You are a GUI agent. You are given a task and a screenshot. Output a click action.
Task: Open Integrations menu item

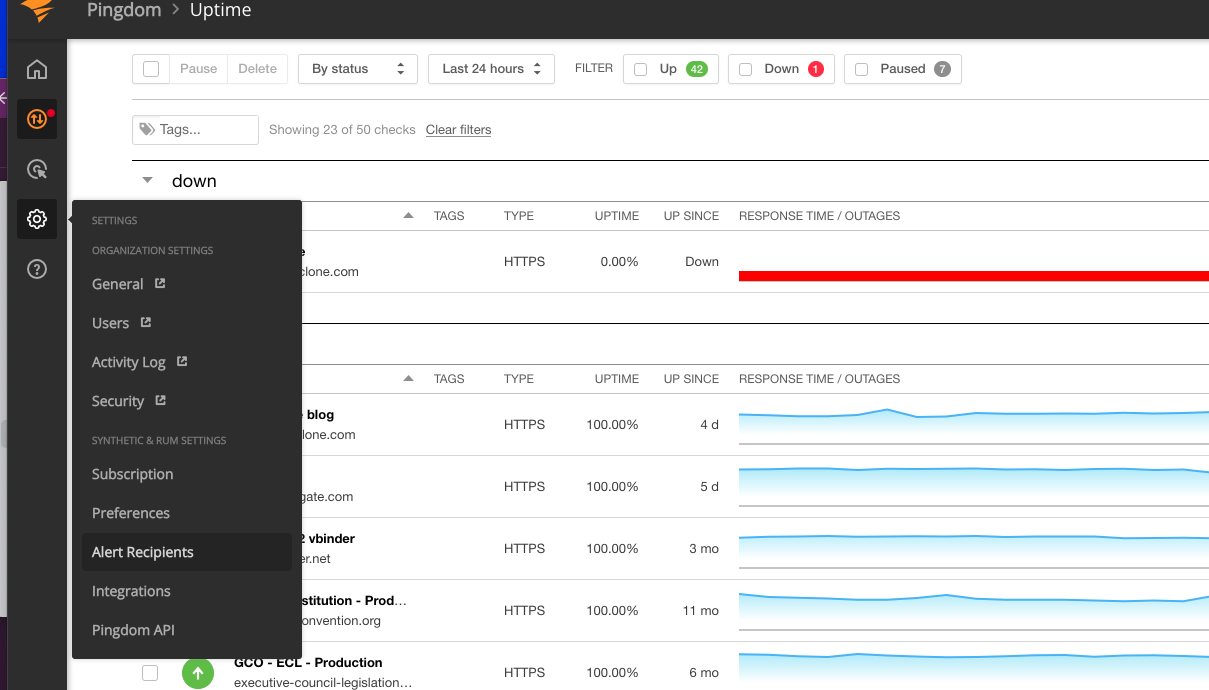click(x=131, y=591)
